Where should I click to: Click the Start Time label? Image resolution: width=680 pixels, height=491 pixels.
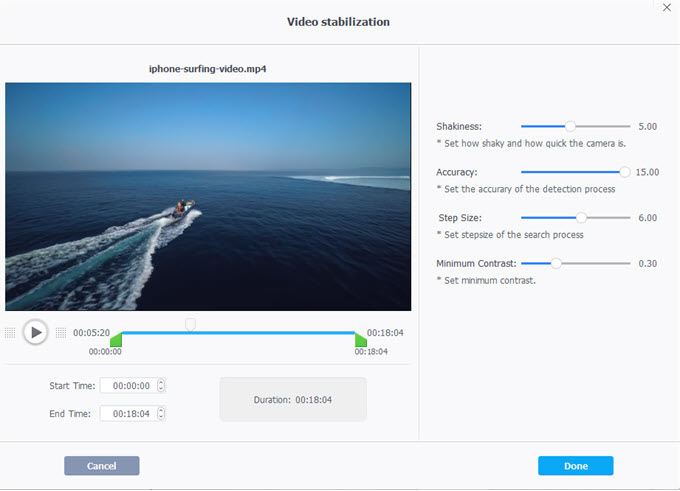click(x=72, y=386)
